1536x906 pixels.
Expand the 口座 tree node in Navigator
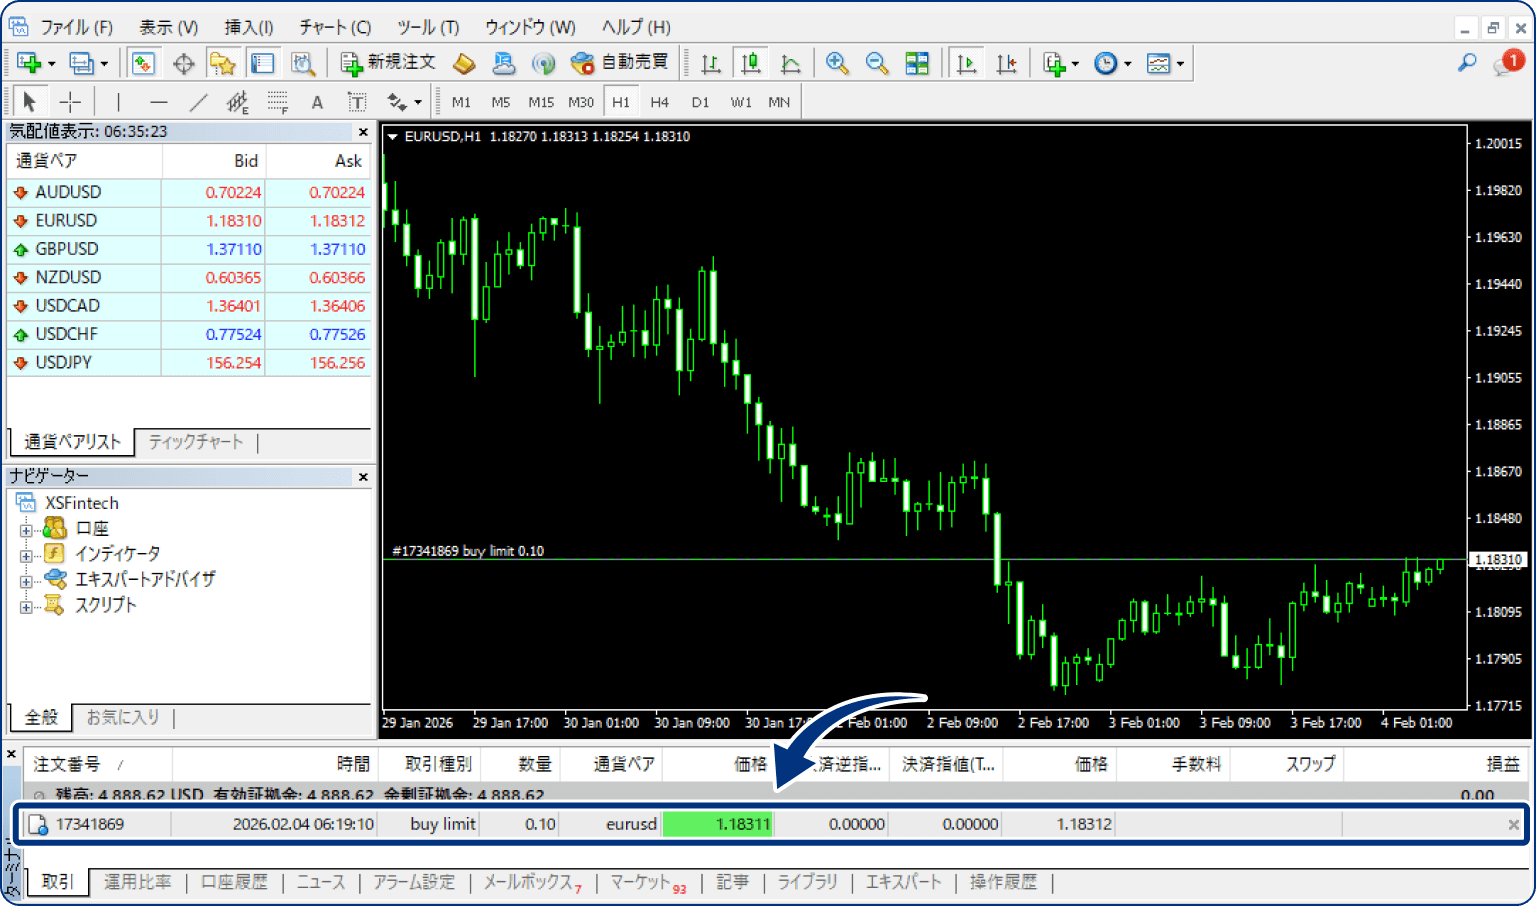26,529
